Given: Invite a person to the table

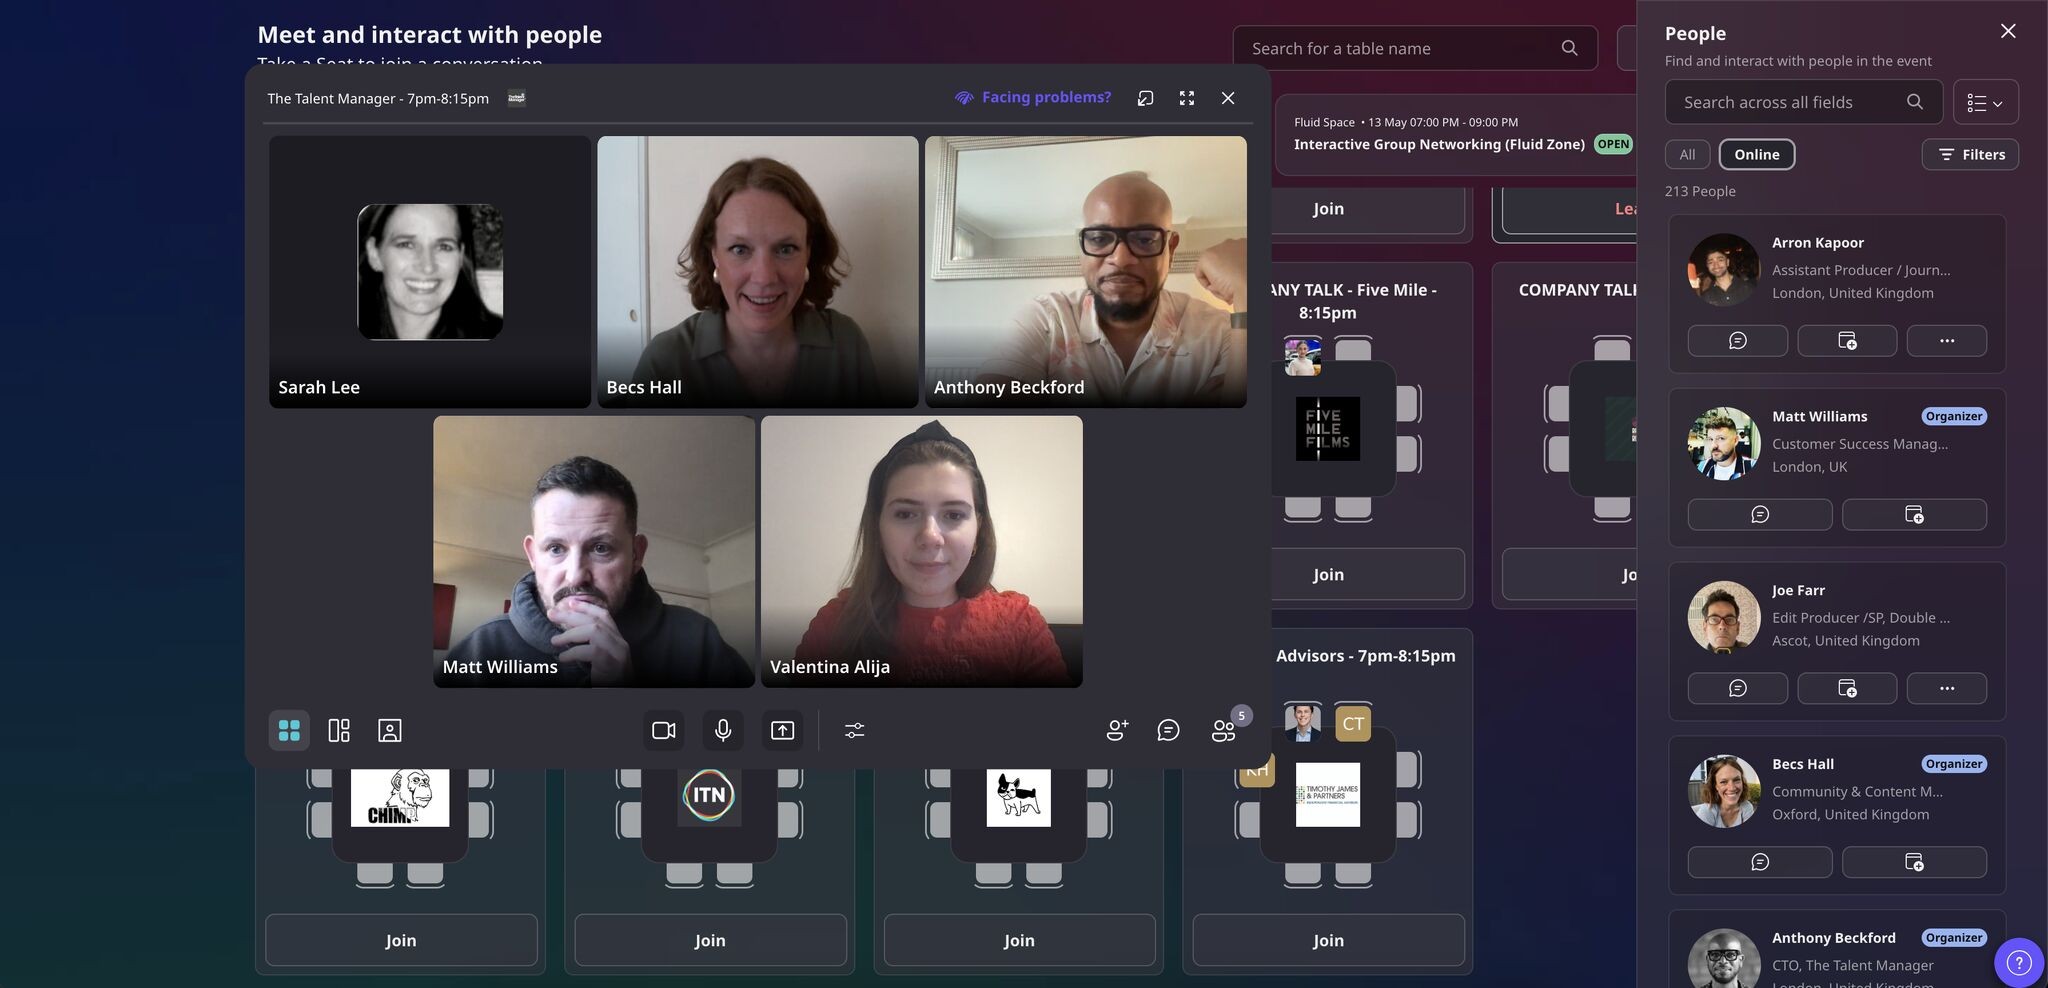Looking at the screenshot, I should pyautogui.click(x=1117, y=731).
